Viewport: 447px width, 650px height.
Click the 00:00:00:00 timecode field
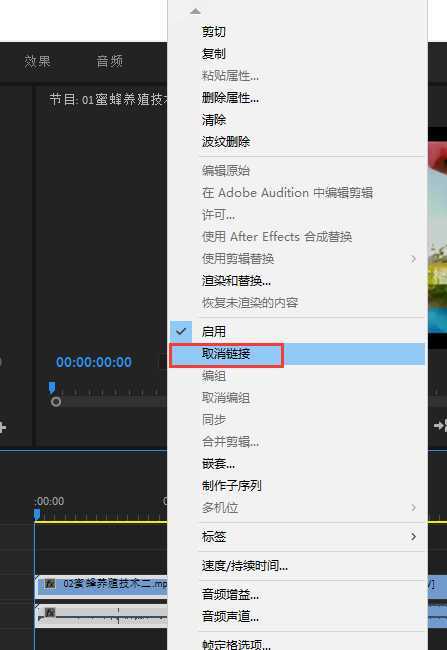(94, 362)
